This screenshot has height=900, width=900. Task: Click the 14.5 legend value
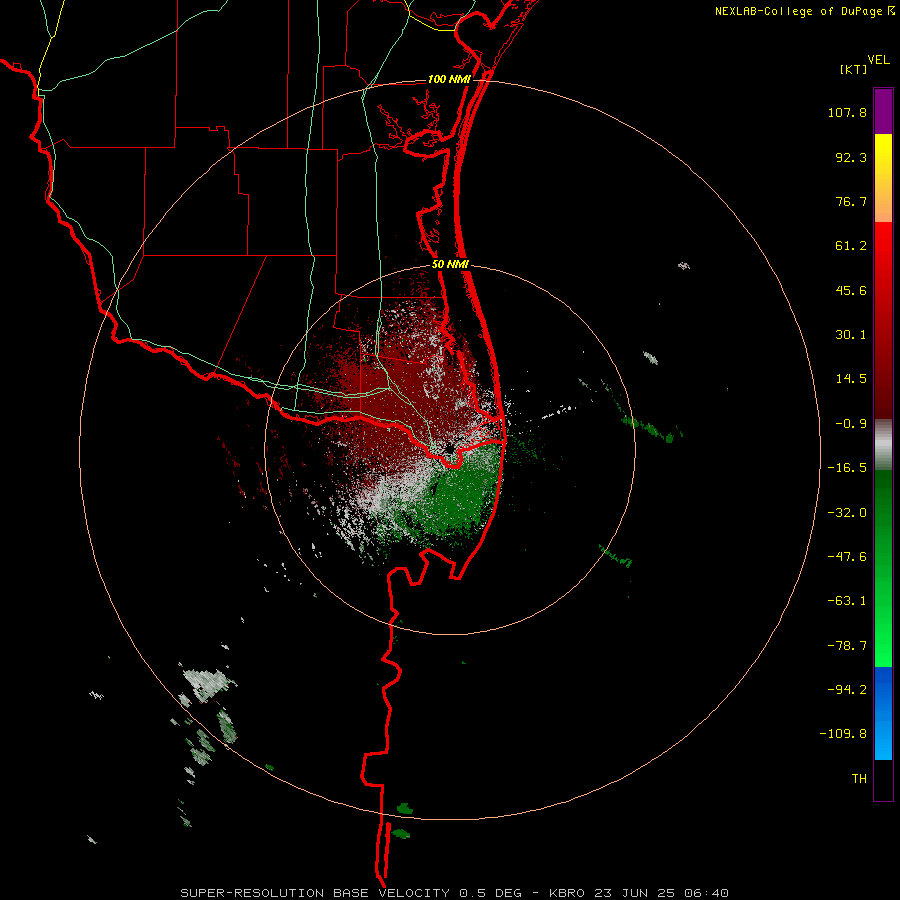click(x=851, y=379)
